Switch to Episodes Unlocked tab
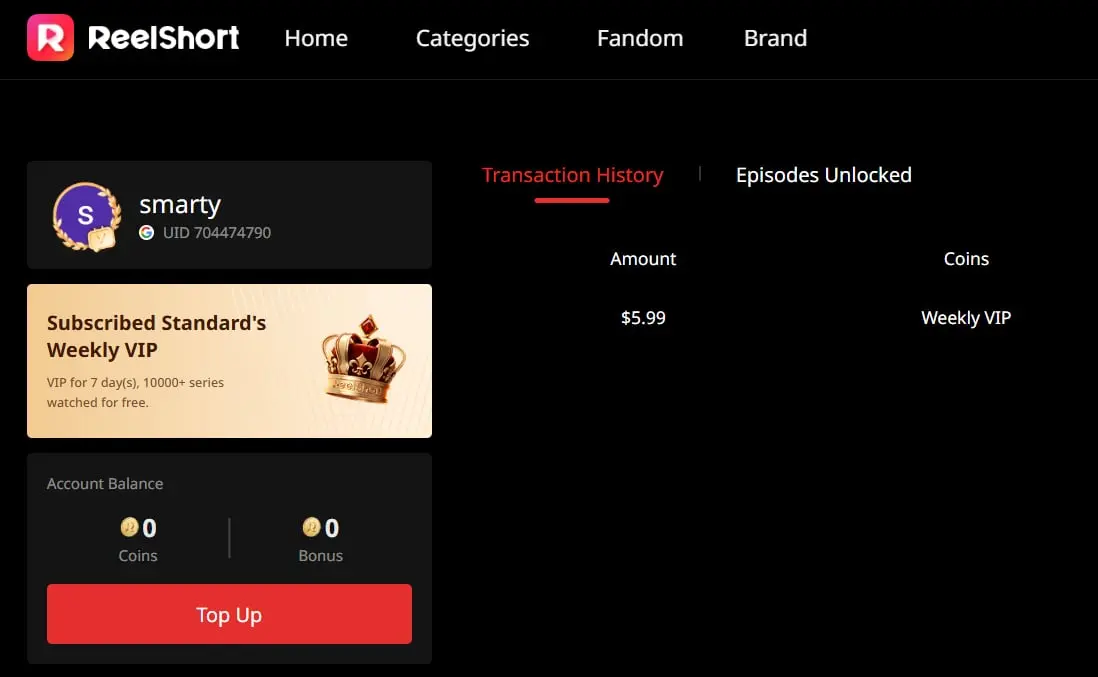This screenshot has width=1098, height=677. [824, 175]
